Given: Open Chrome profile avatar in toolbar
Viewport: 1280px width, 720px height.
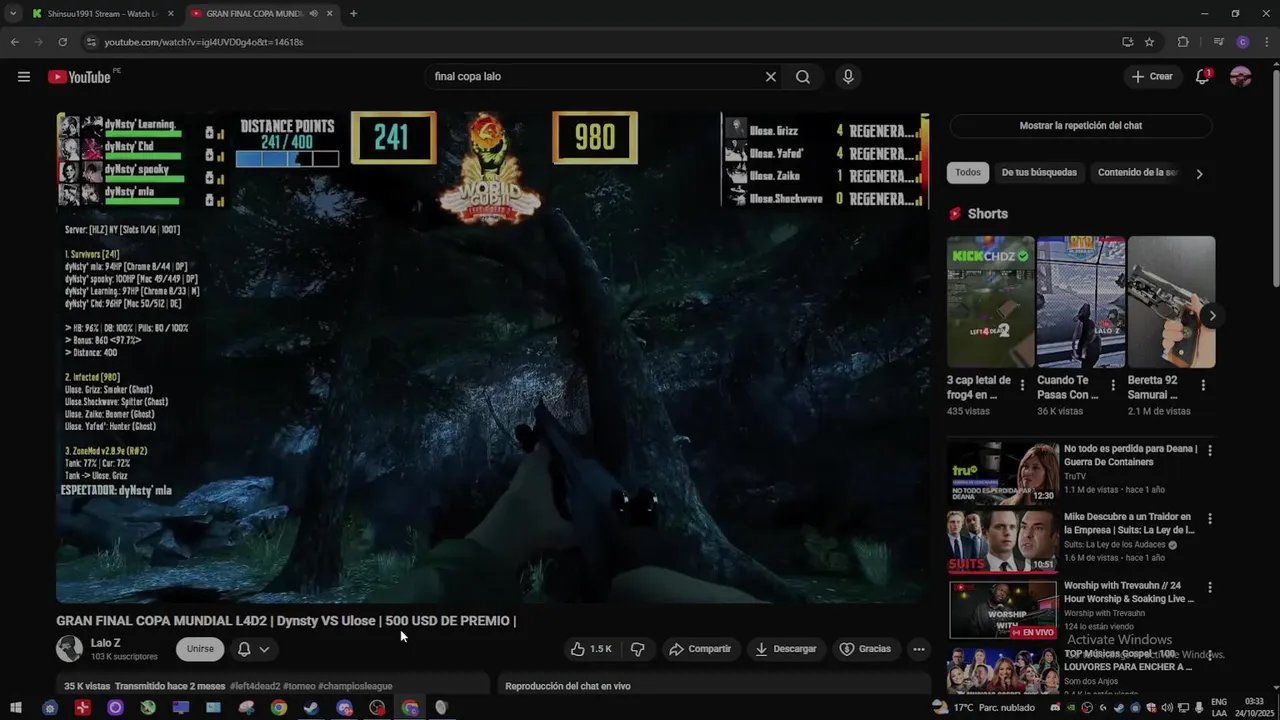Looking at the screenshot, I should coord(1243,42).
